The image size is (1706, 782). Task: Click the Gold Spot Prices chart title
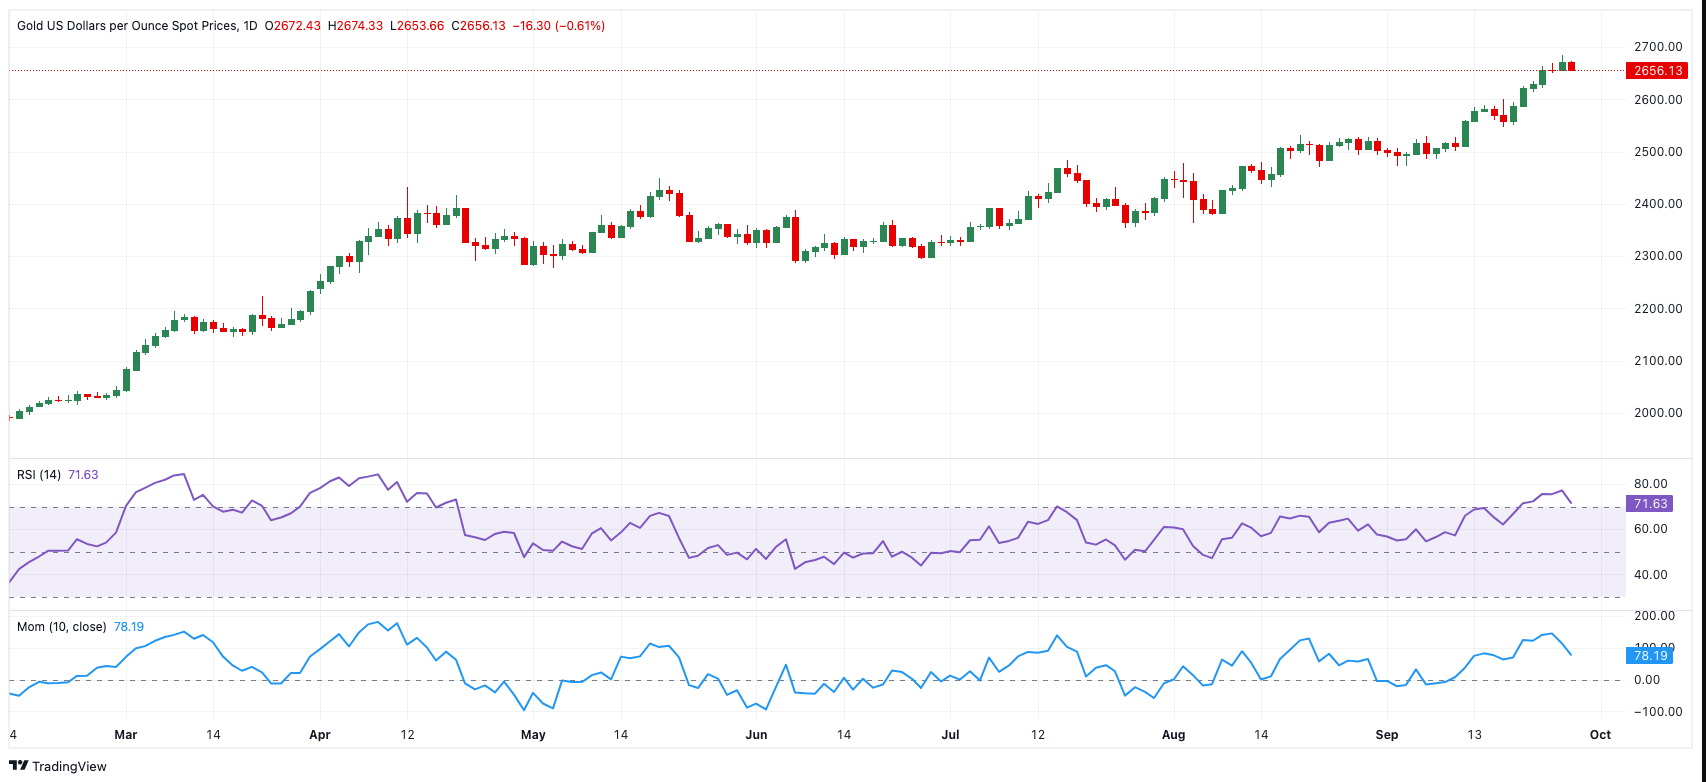[x=127, y=26]
